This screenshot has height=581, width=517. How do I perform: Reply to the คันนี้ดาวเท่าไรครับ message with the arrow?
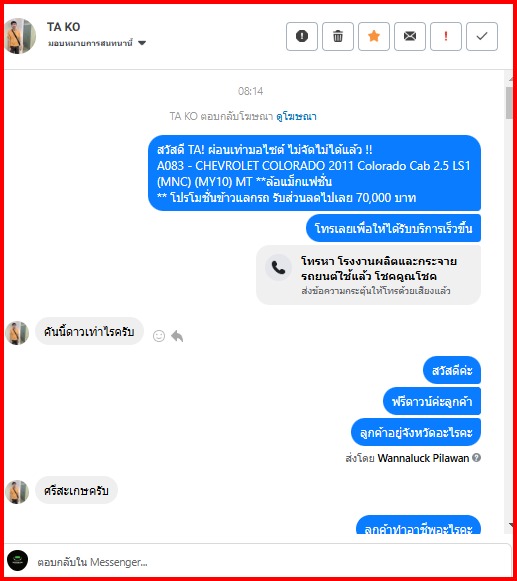coord(177,336)
